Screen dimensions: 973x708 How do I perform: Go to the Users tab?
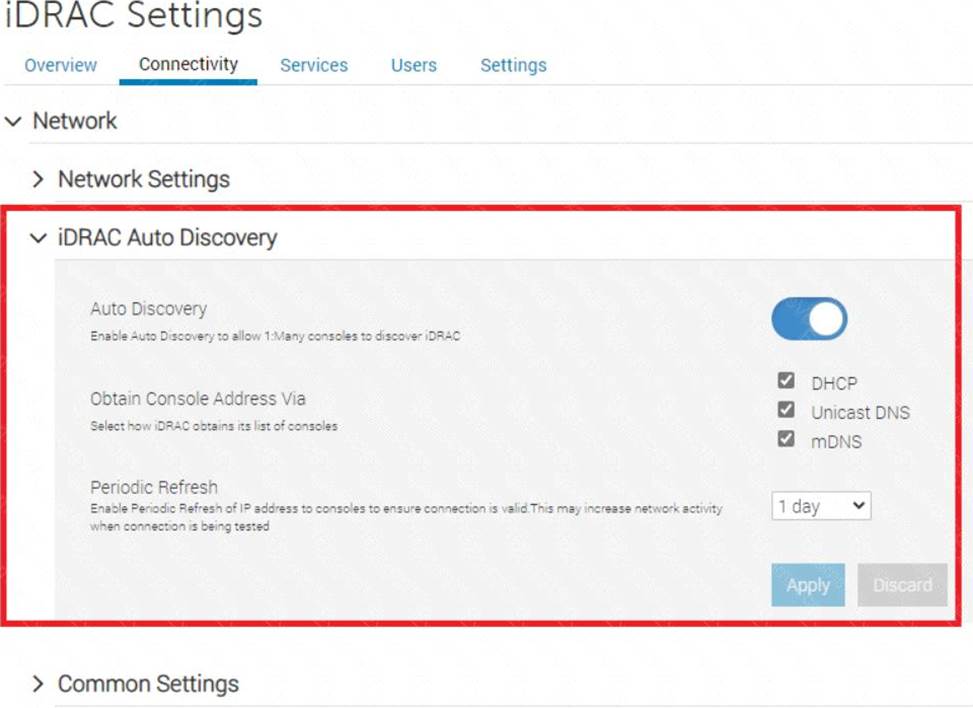point(414,65)
